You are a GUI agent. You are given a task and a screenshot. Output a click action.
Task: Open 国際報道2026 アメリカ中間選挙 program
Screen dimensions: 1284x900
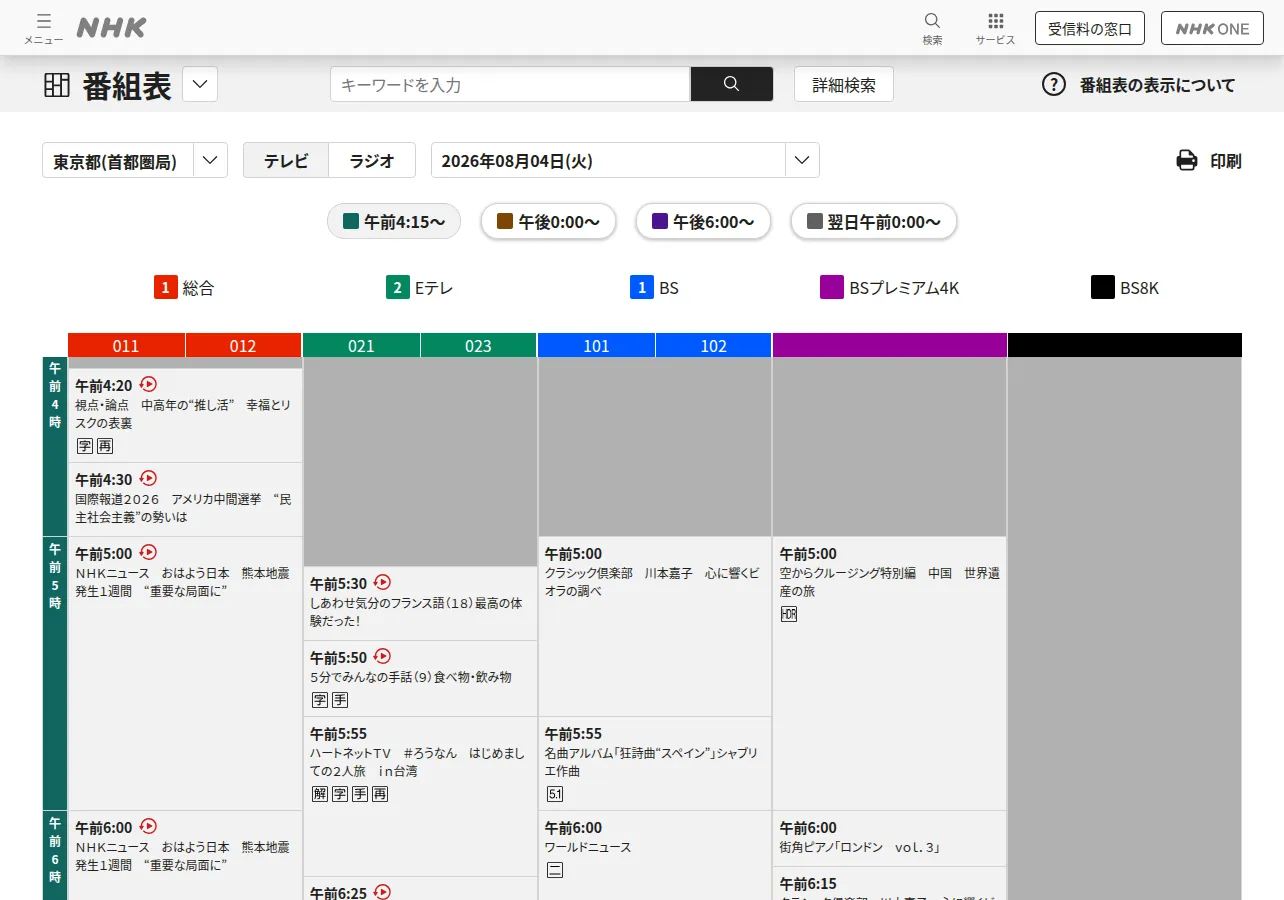(x=185, y=499)
